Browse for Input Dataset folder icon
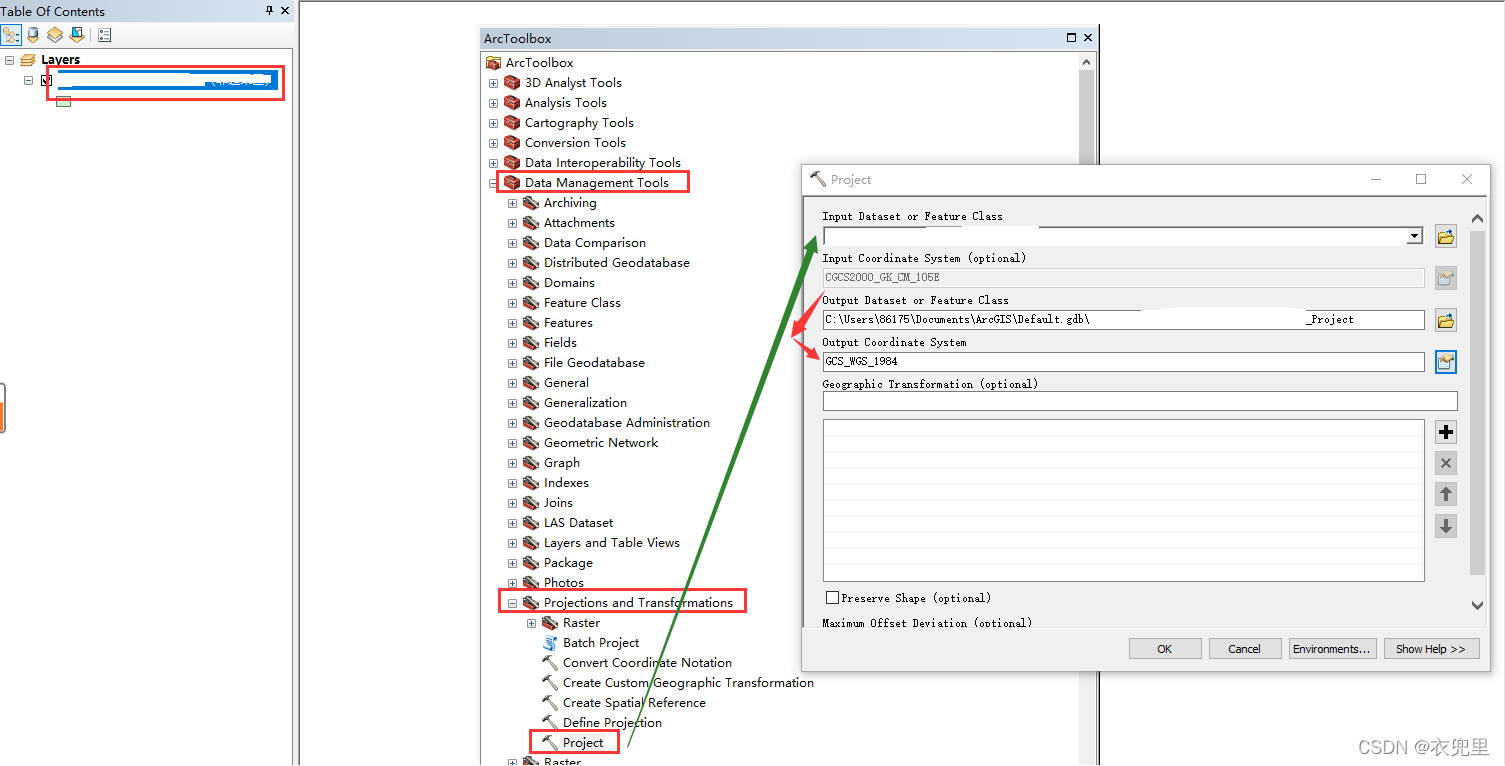 coord(1445,237)
